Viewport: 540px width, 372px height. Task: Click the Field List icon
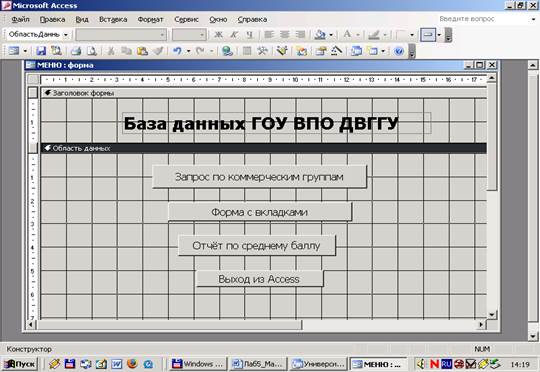(x=247, y=51)
